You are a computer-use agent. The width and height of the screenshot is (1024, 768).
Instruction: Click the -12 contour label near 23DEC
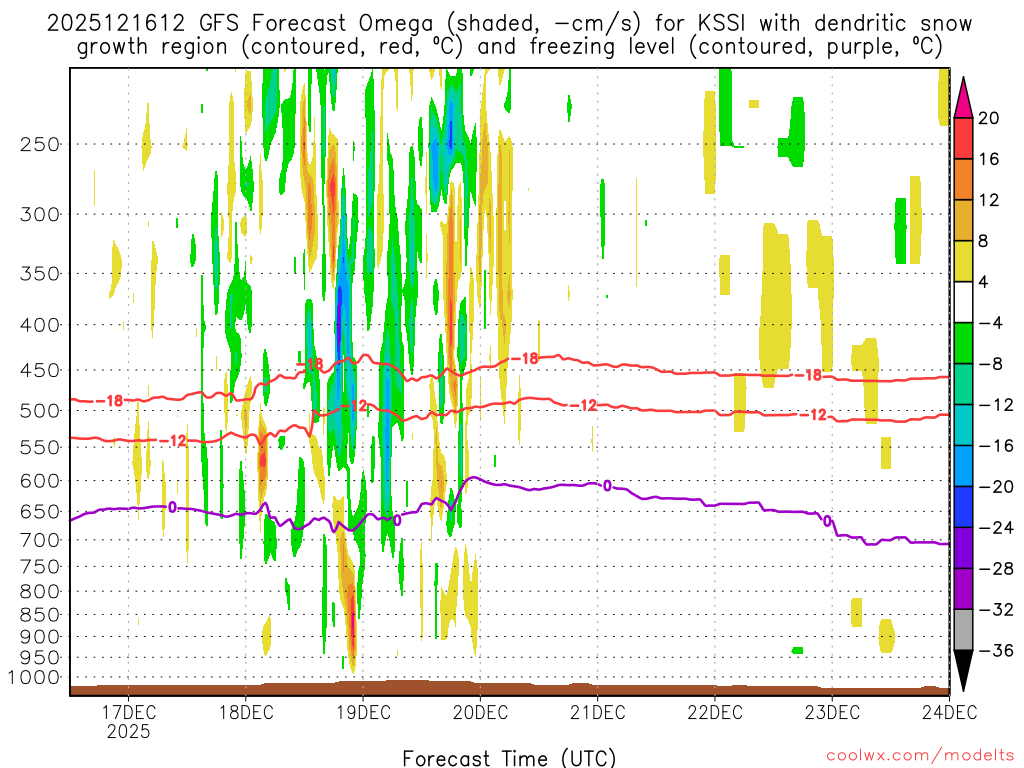[813, 415]
